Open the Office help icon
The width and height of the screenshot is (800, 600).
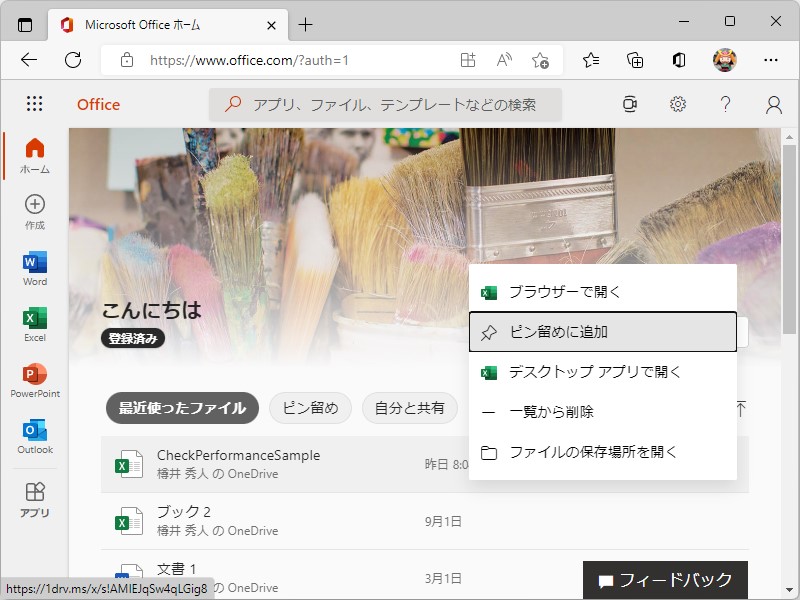click(726, 104)
